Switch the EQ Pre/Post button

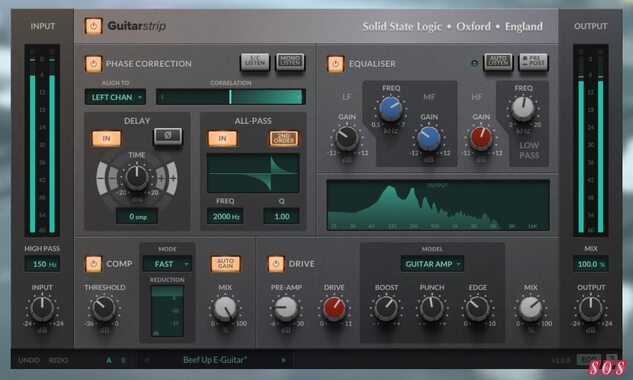pos(533,62)
